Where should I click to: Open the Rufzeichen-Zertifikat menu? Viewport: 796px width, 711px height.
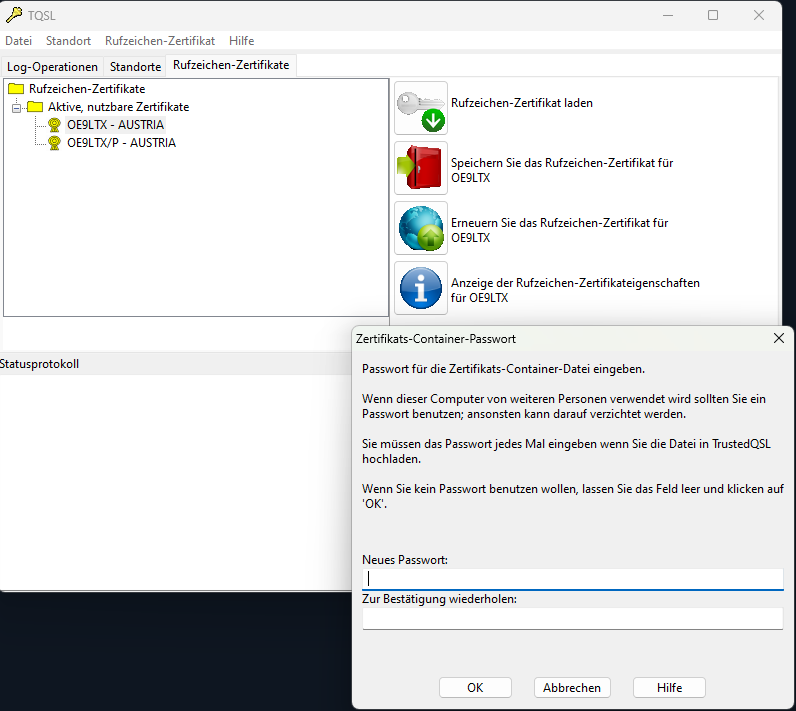point(160,41)
